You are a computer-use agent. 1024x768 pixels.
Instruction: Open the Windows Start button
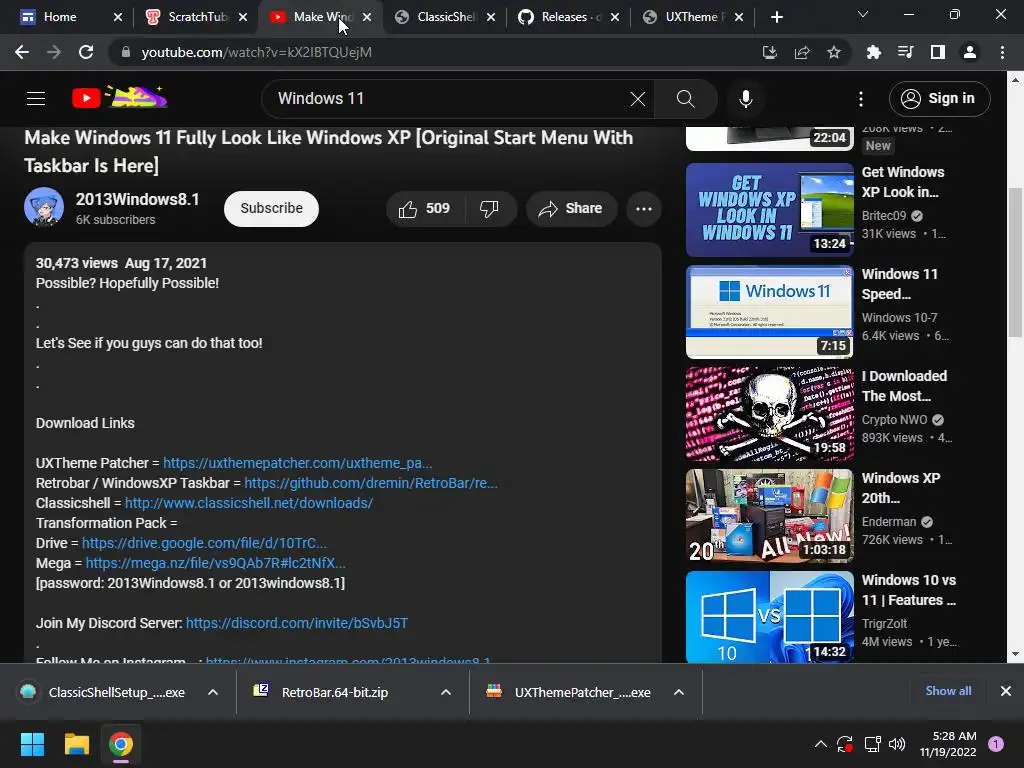(x=32, y=744)
